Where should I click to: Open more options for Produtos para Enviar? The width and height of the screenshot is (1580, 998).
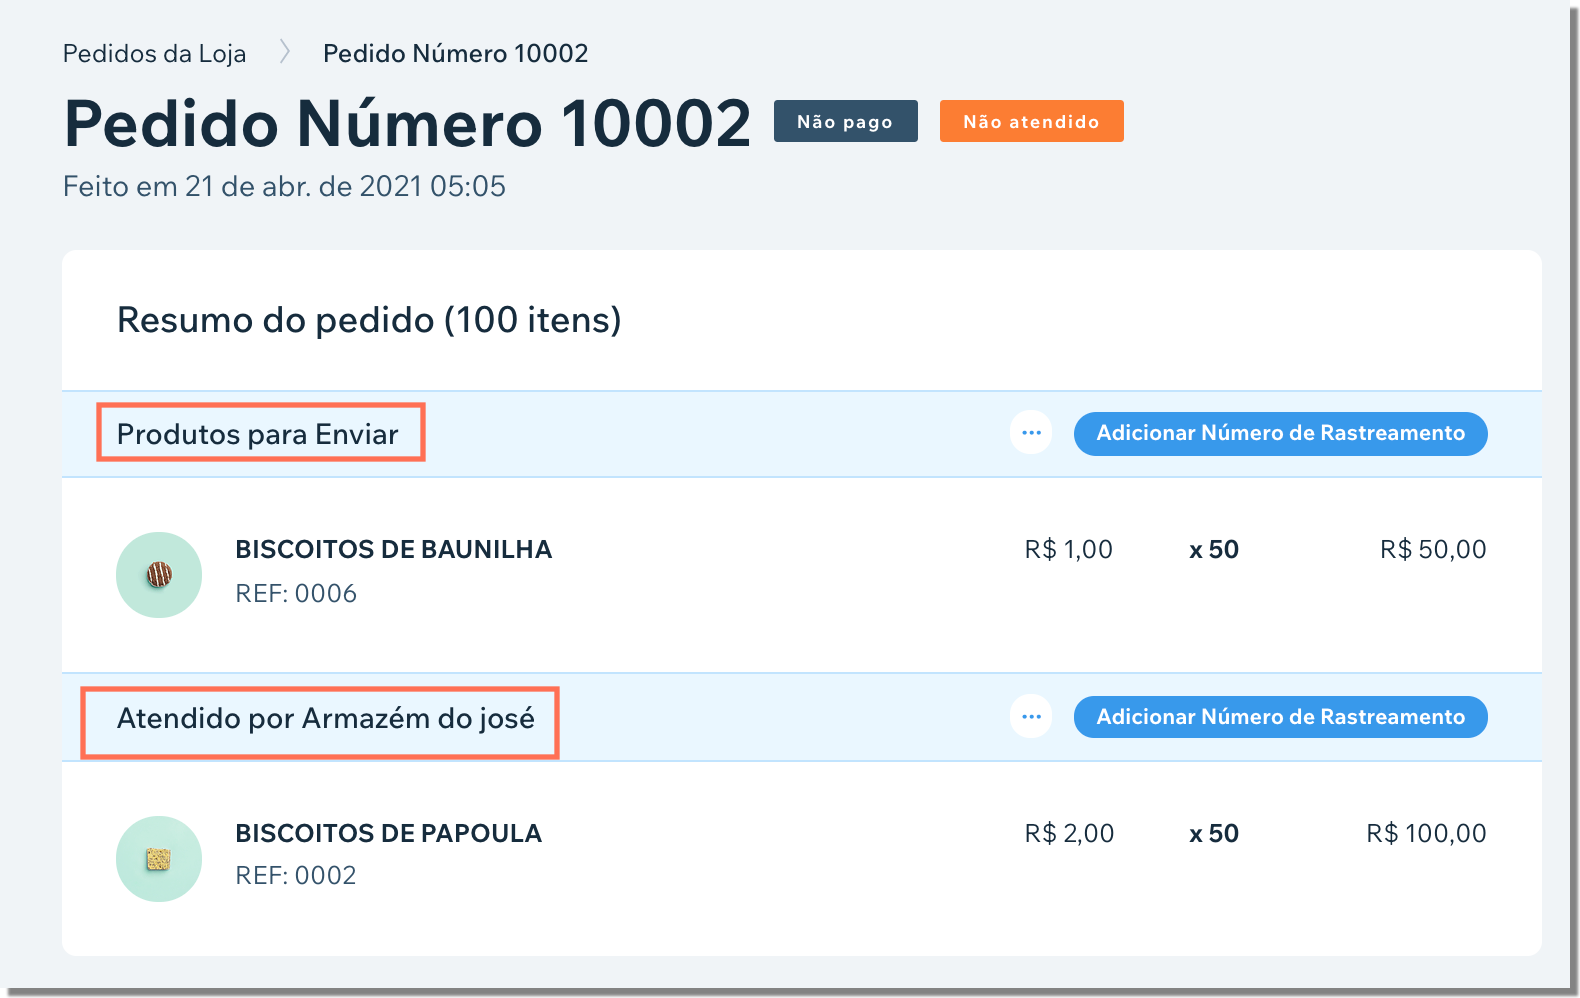tap(1031, 433)
